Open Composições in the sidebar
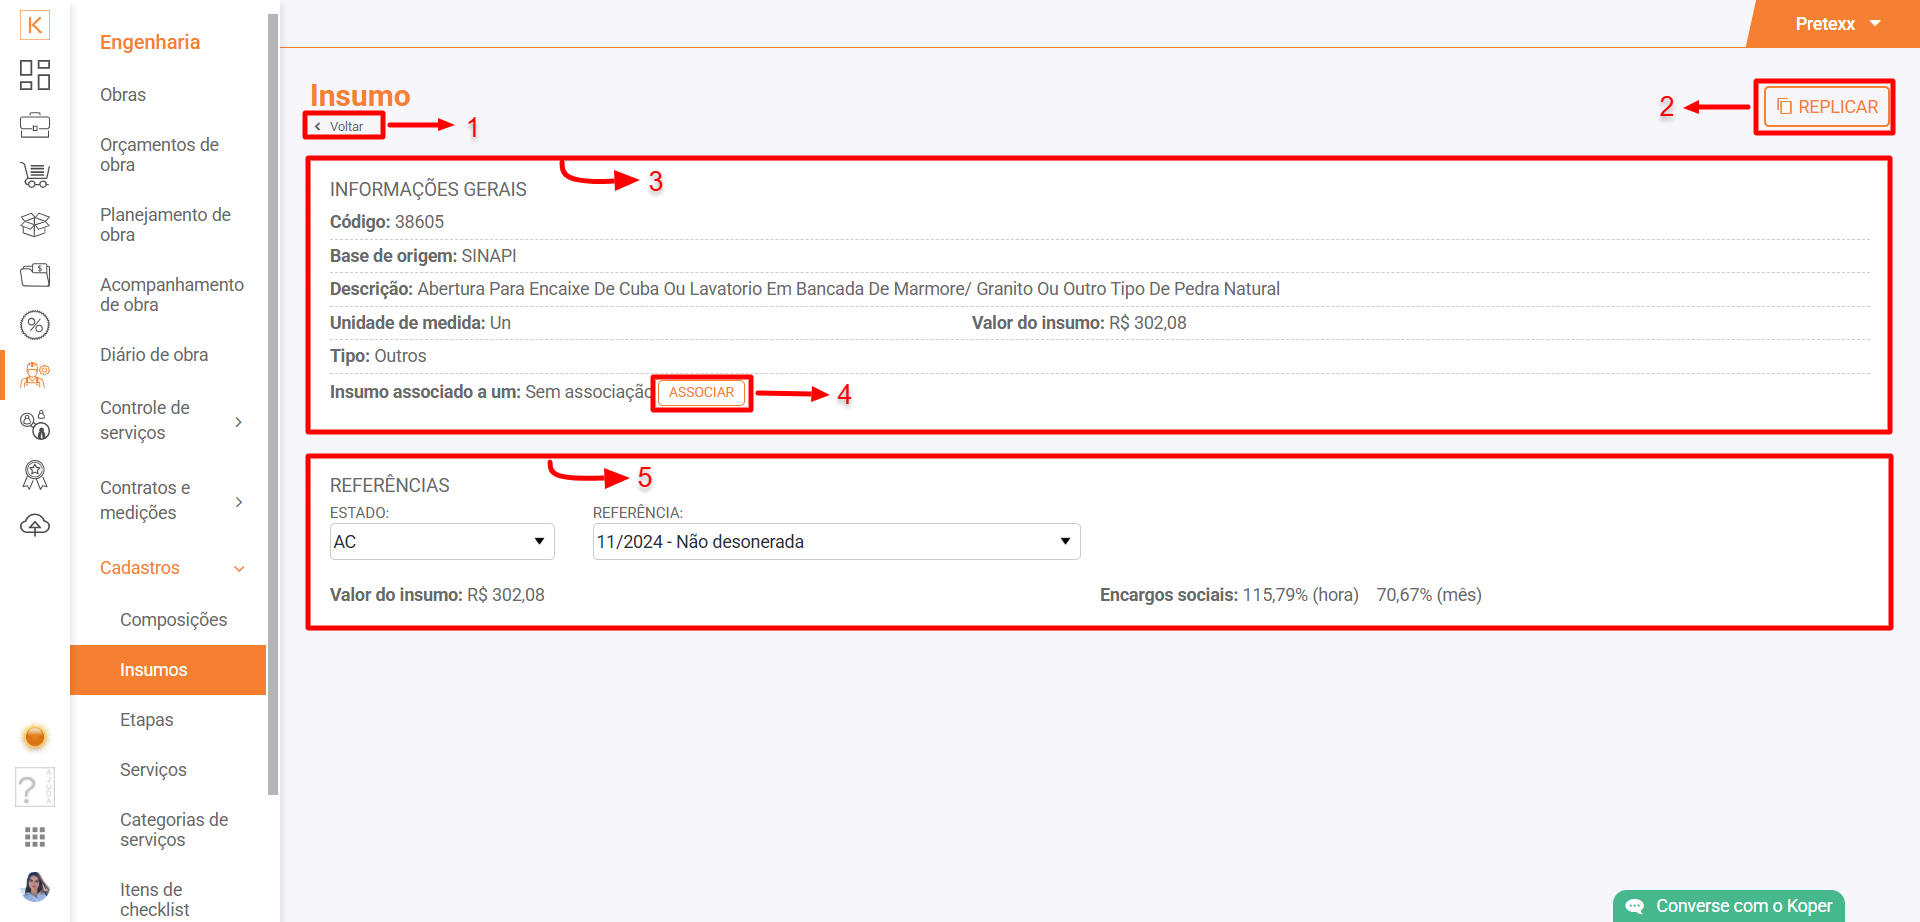Screen dimensions: 1920x922 pyautogui.click(x=173, y=620)
